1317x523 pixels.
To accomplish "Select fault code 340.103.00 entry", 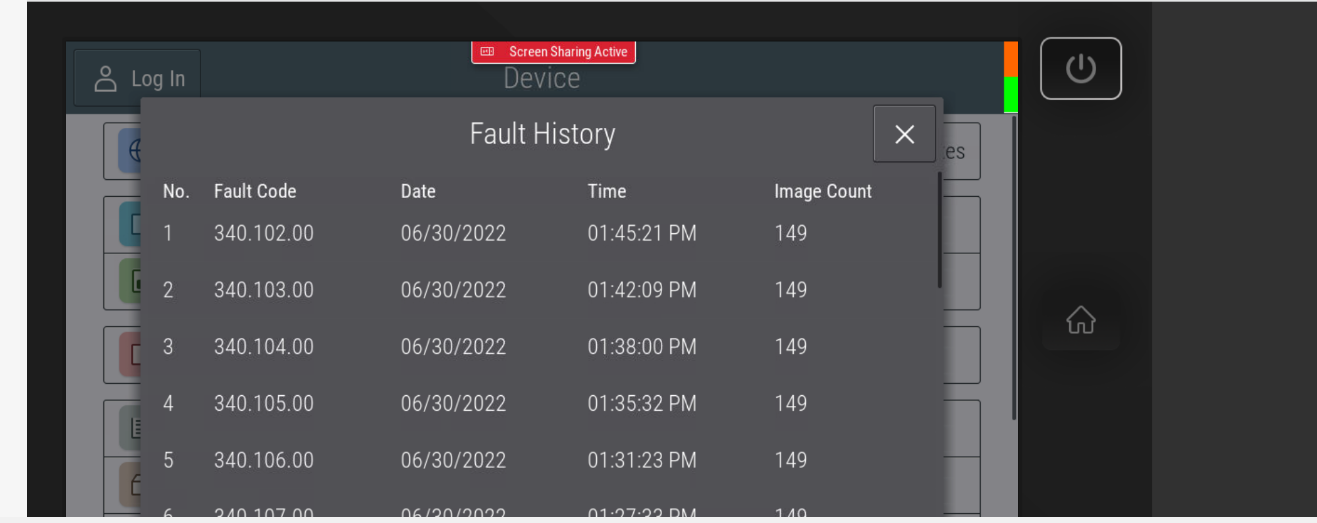I will (x=263, y=290).
